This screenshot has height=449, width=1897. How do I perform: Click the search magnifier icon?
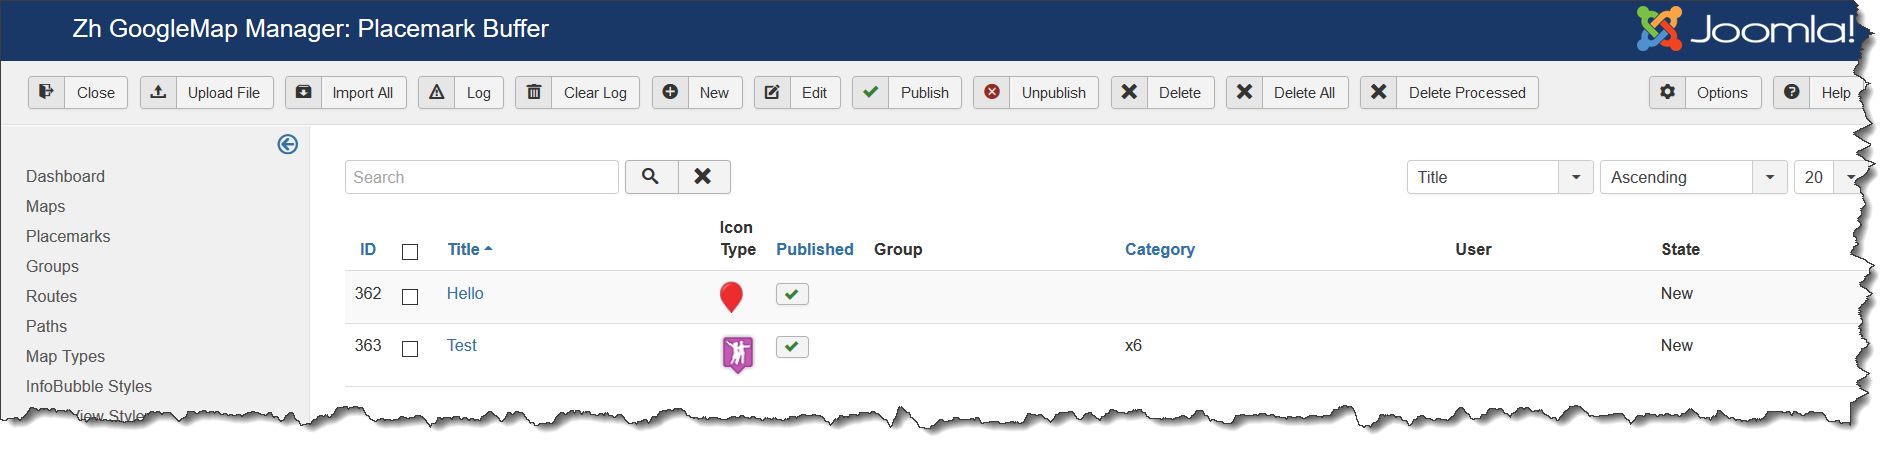tap(651, 177)
